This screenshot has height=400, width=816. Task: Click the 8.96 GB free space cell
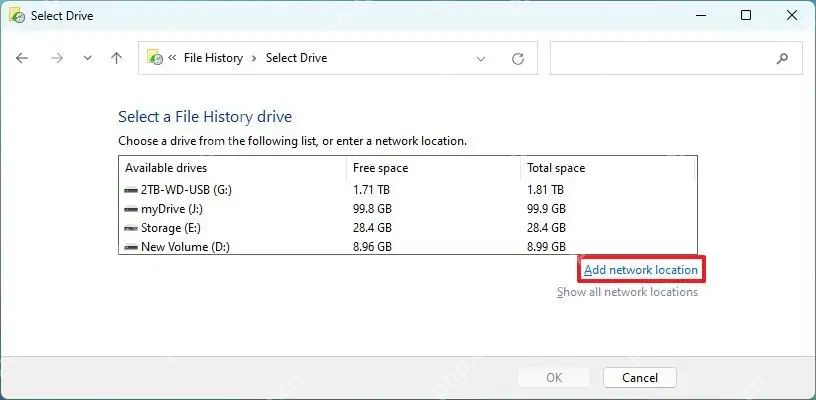click(x=372, y=247)
